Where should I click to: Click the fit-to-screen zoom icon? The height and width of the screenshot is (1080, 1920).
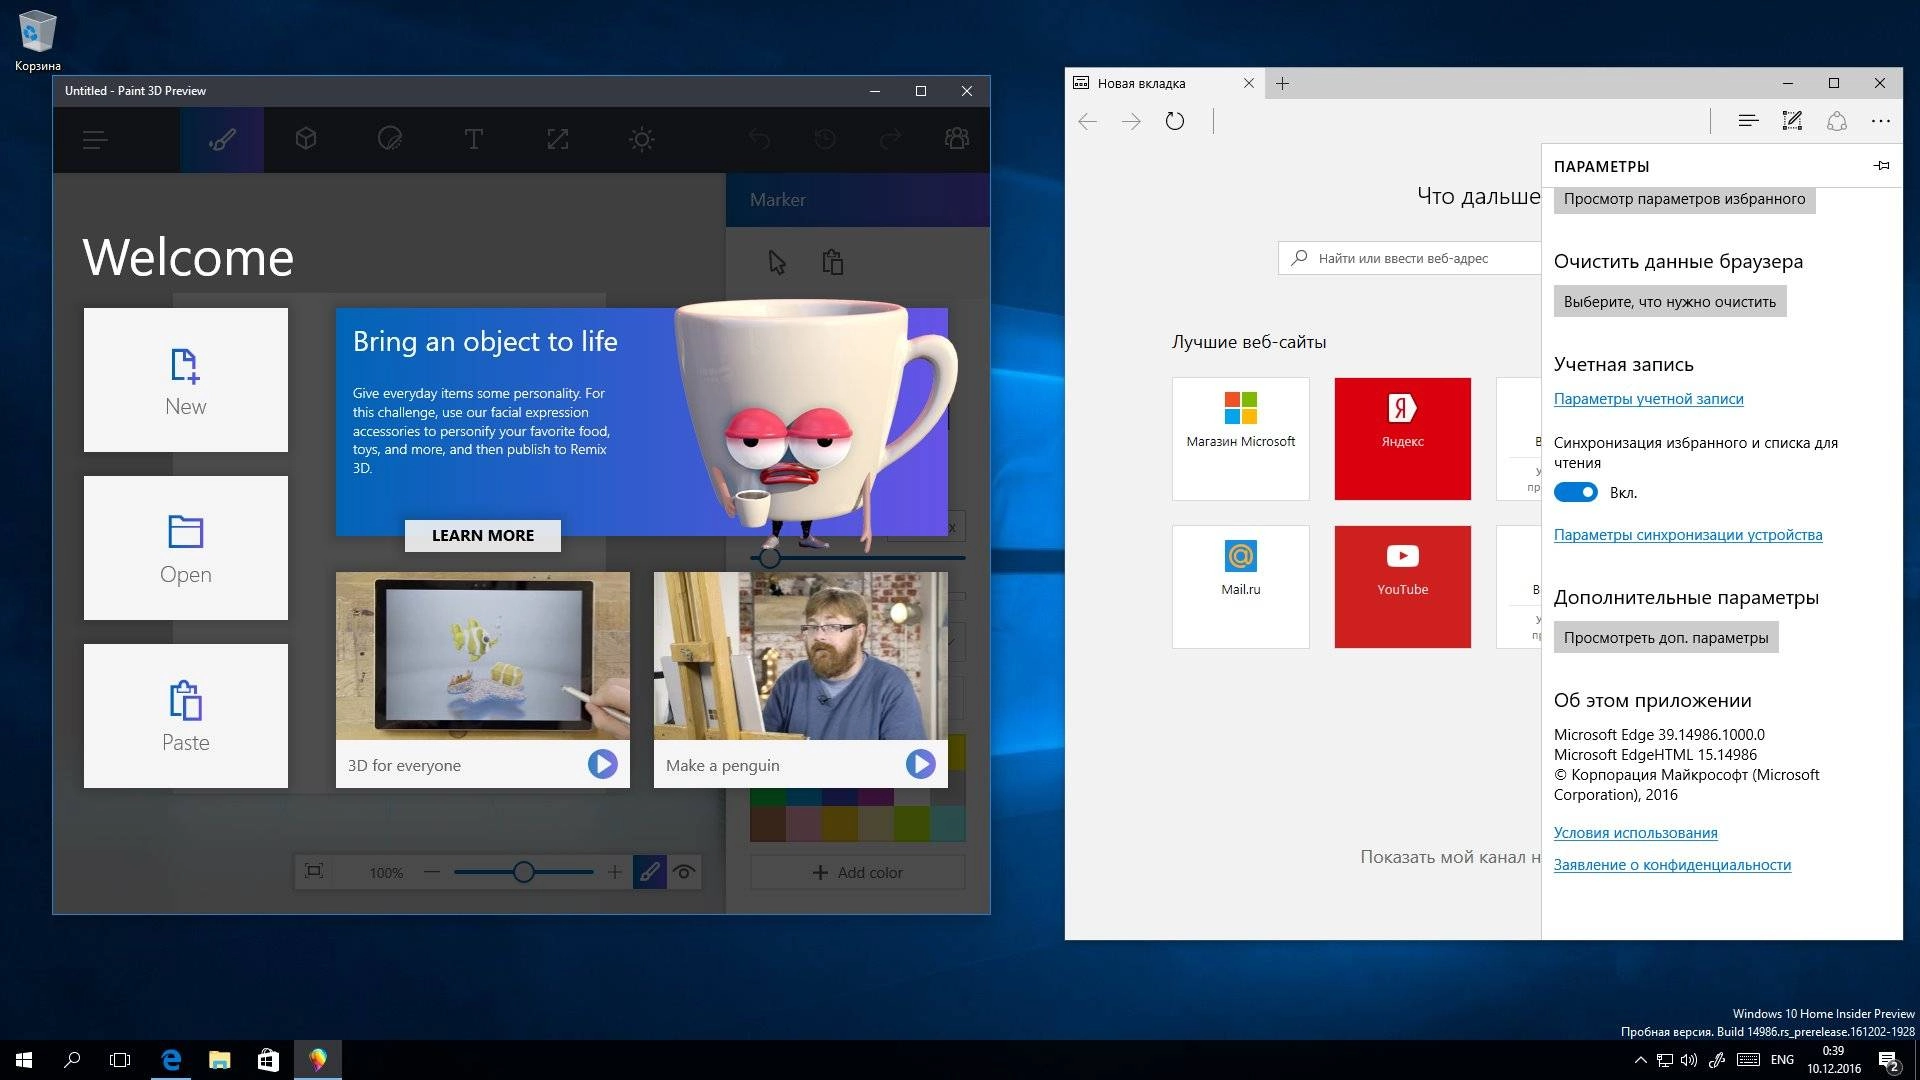(x=314, y=872)
